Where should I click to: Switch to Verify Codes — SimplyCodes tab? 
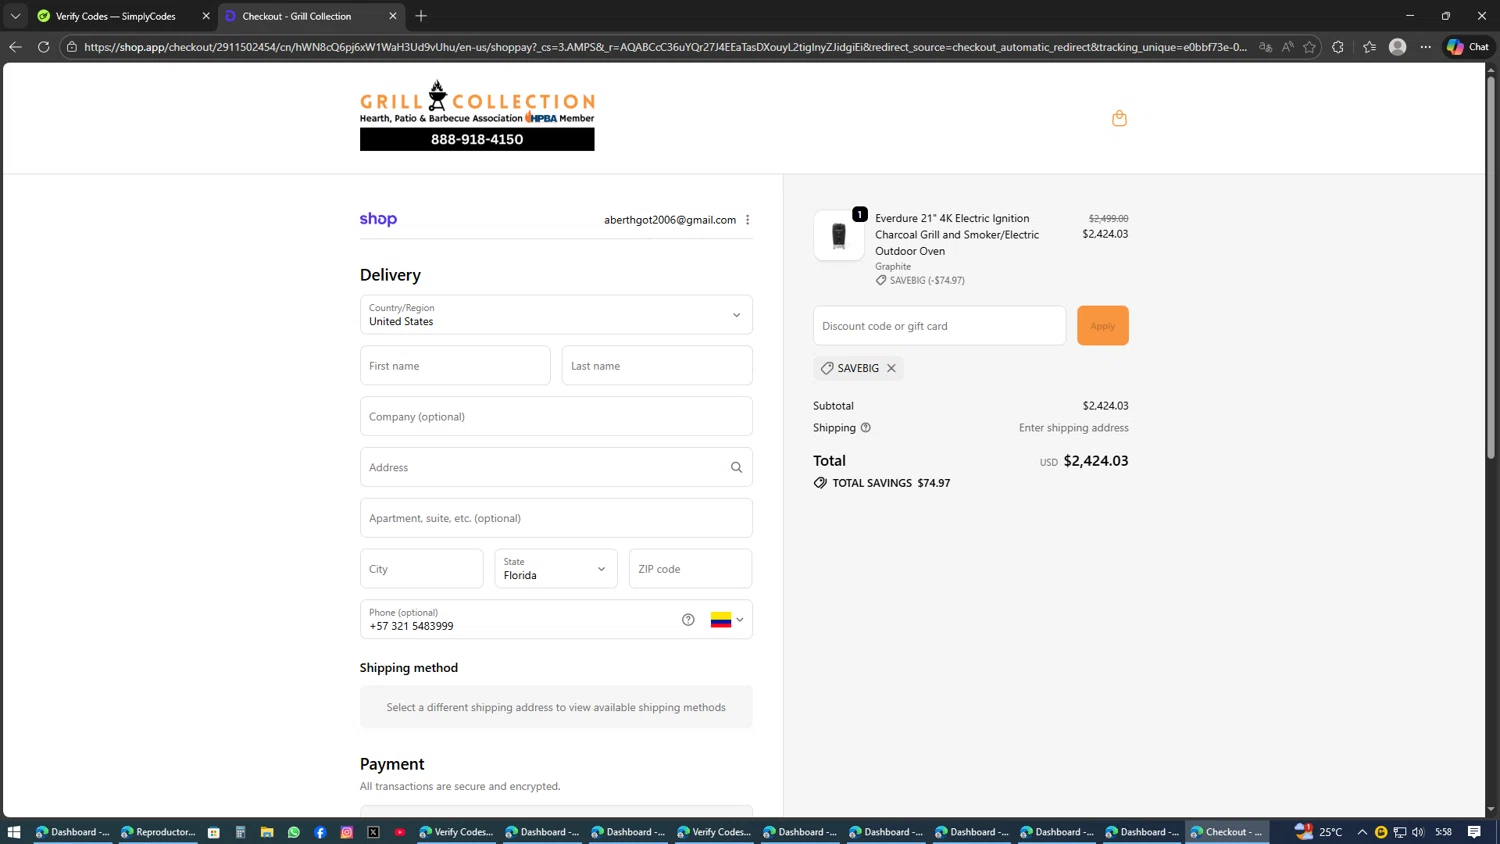point(122,16)
